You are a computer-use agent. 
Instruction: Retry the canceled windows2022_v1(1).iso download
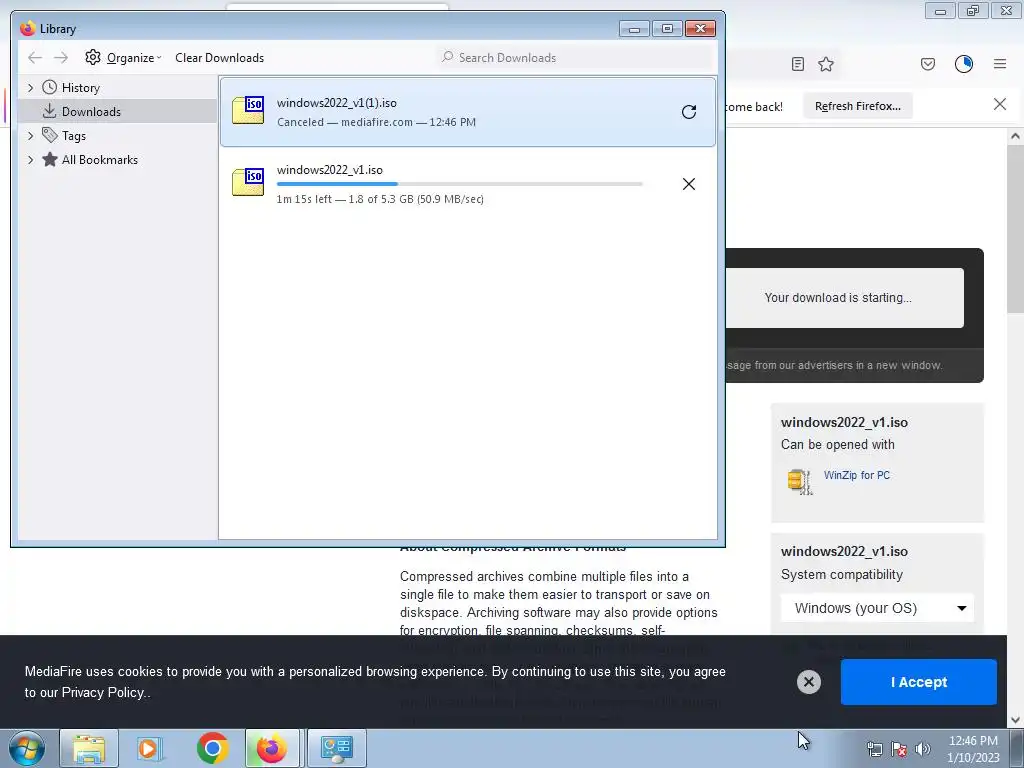coord(688,112)
